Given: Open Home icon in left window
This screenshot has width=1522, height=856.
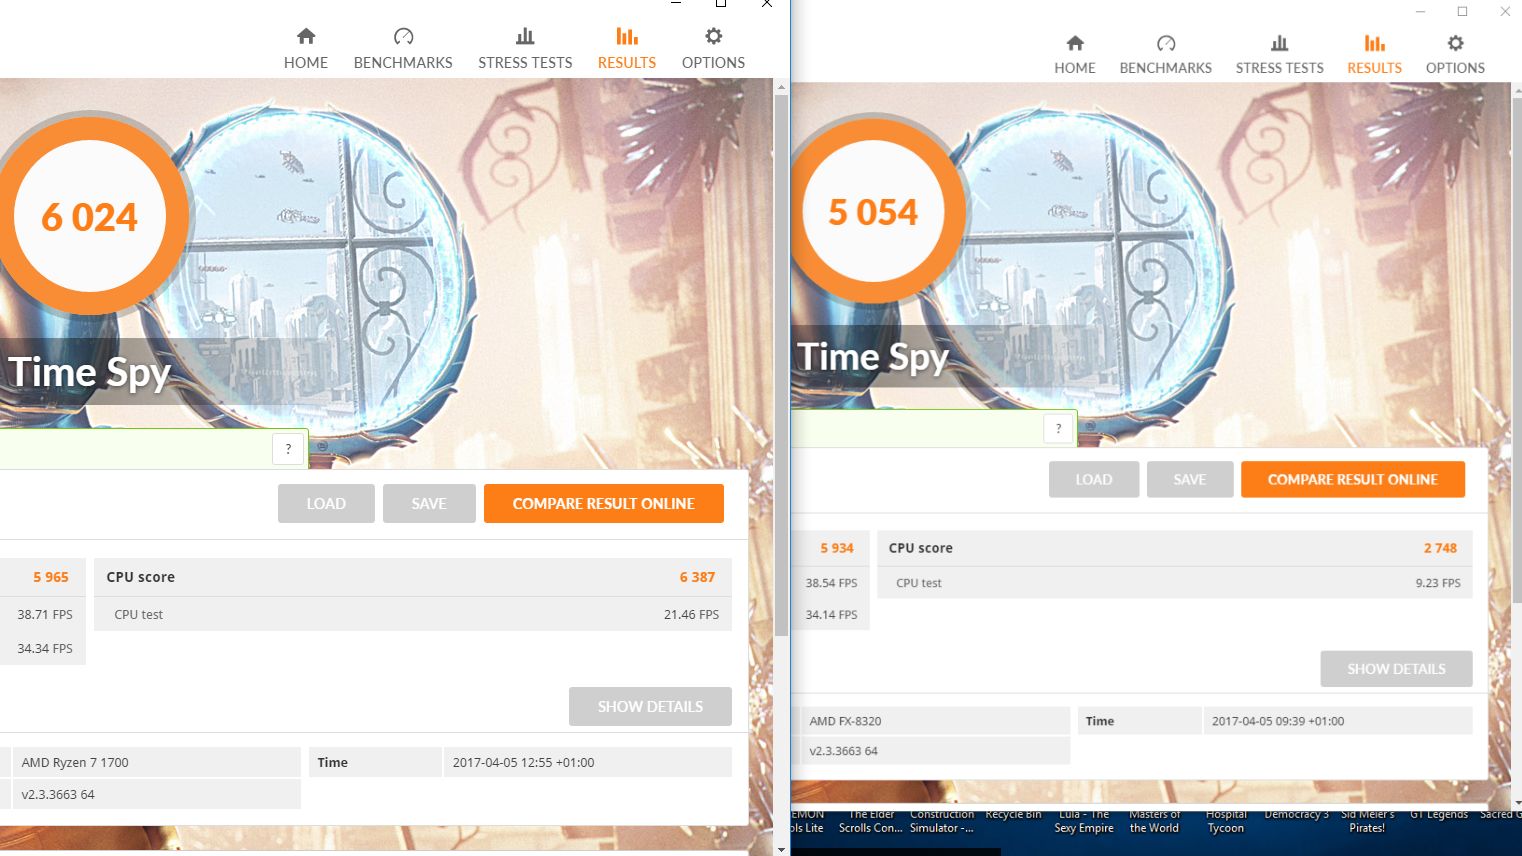Looking at the screenshot, I should point(306,37).
